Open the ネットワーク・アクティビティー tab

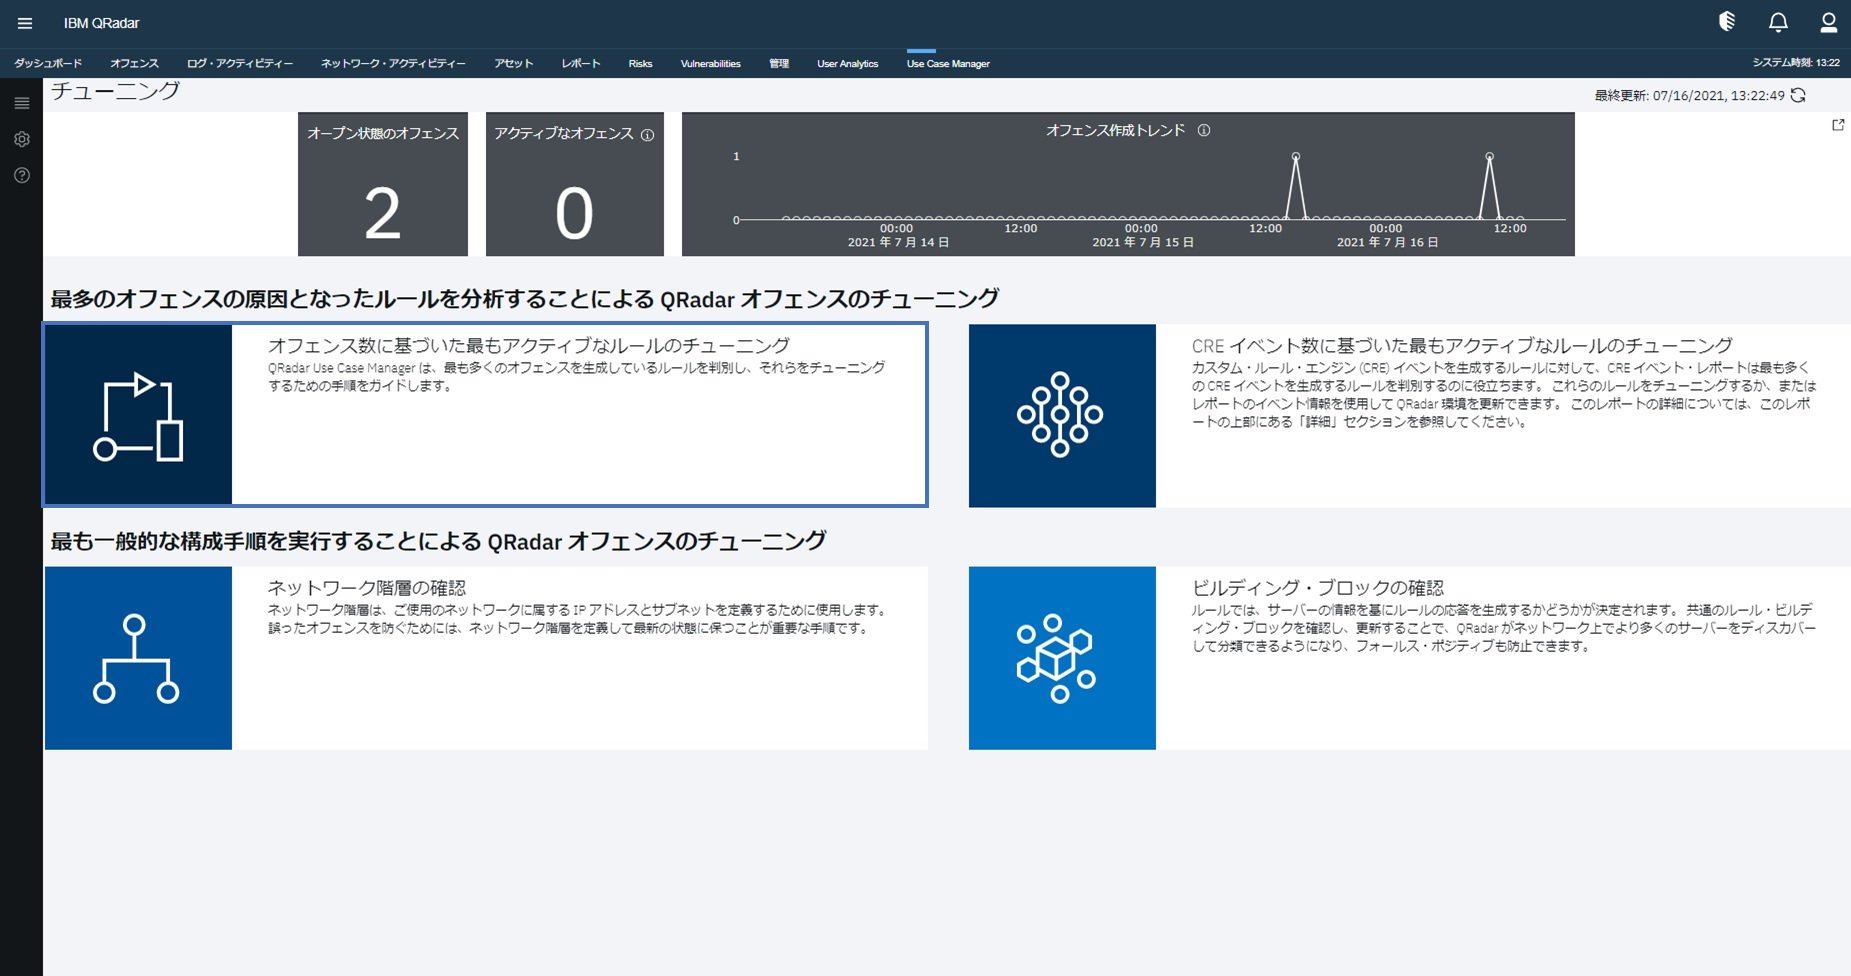point(393,63)
